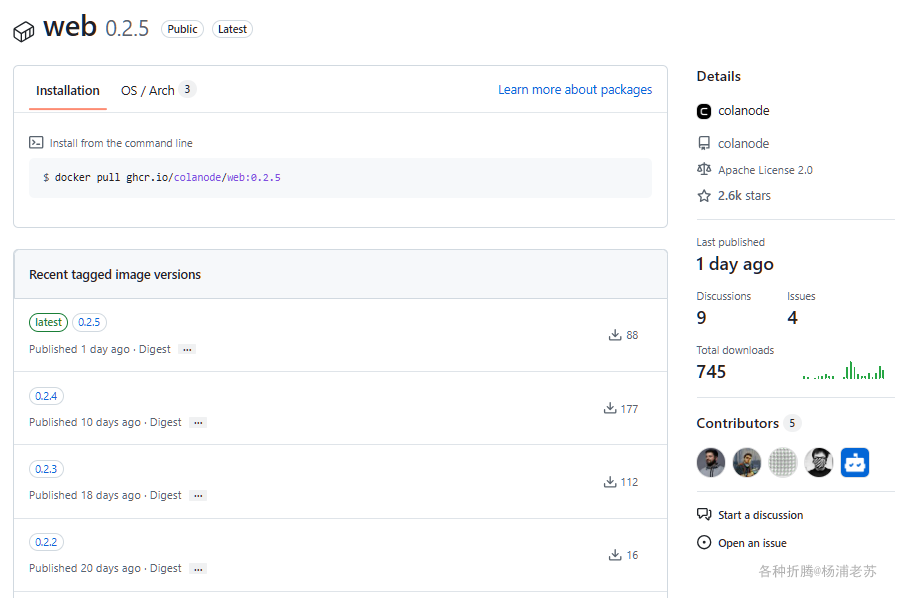Click the web:0.2.5 link in docker command

pos(254,178)
